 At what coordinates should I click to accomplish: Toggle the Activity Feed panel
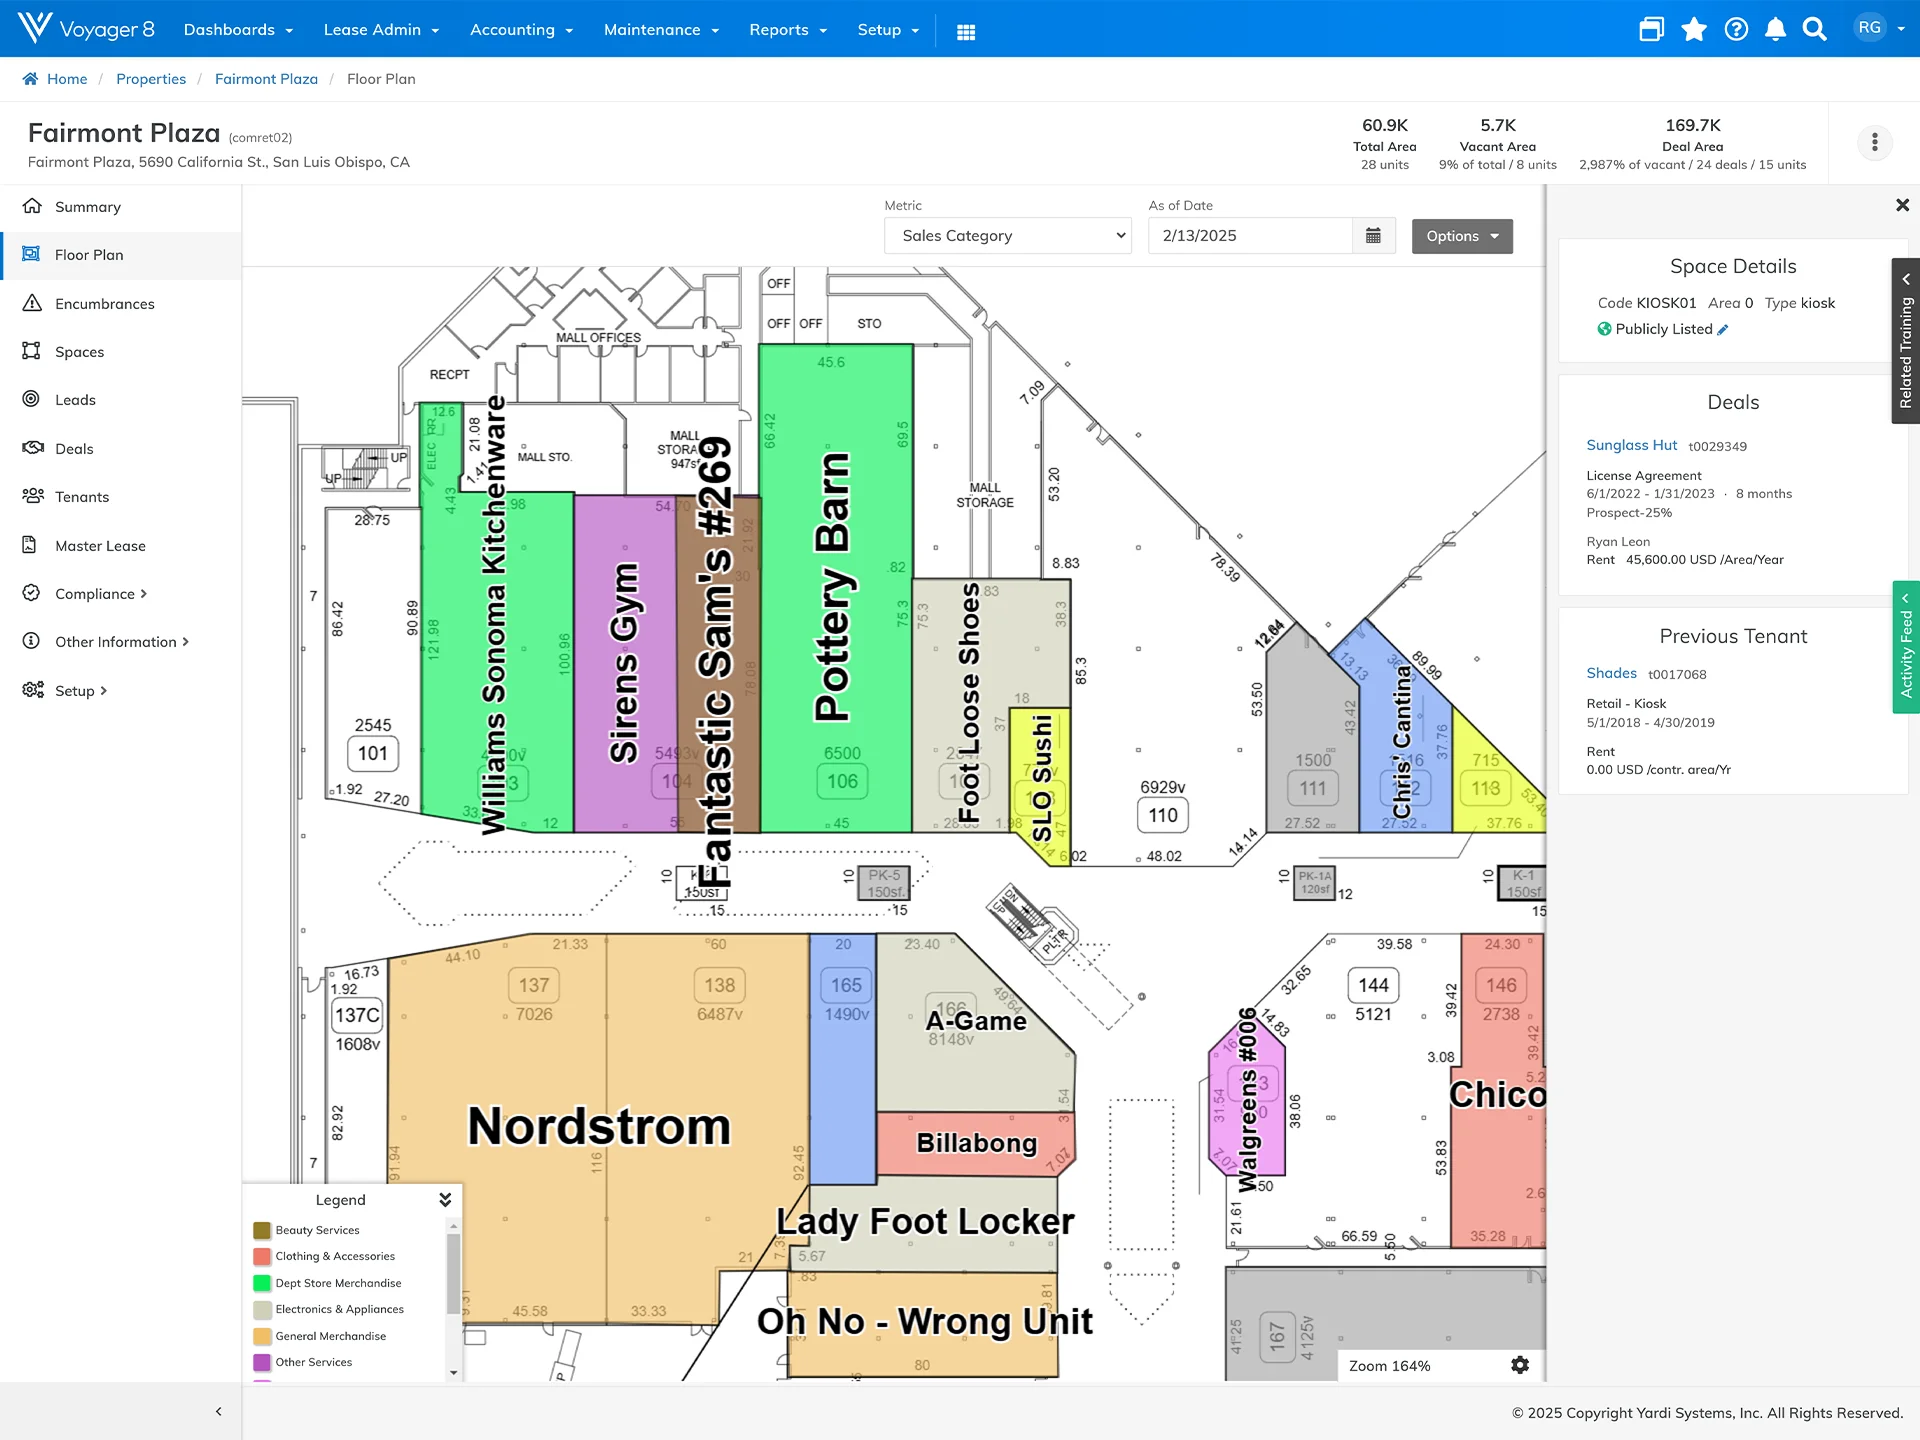[1907, 649]
